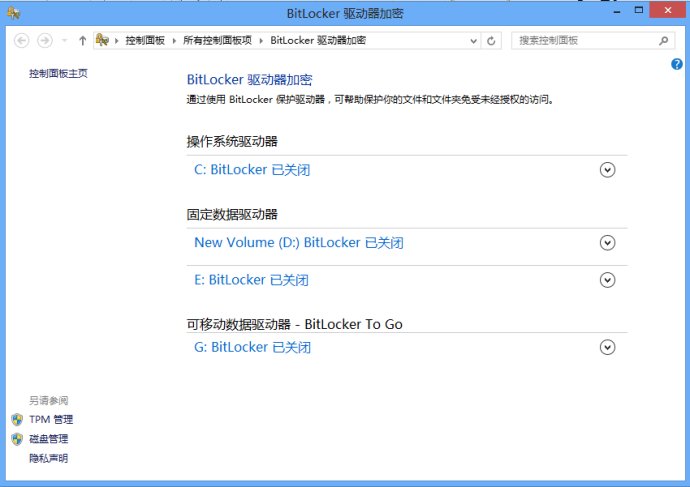Click the Back navigation arrow
690x487 pixels.
tap(22, 40)
